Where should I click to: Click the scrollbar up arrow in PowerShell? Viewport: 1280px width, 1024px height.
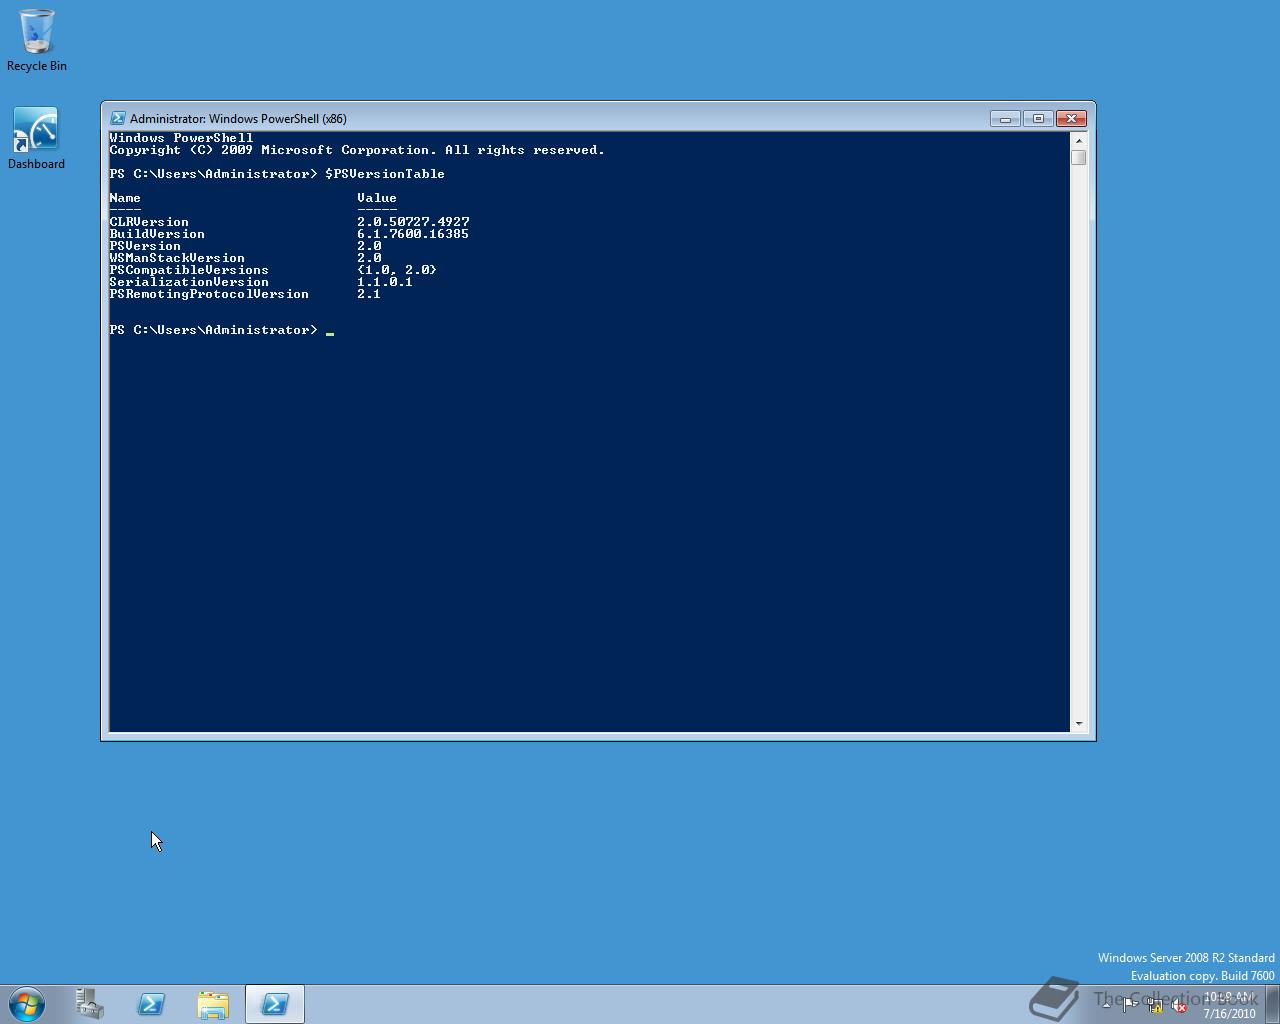[1078, 140]
